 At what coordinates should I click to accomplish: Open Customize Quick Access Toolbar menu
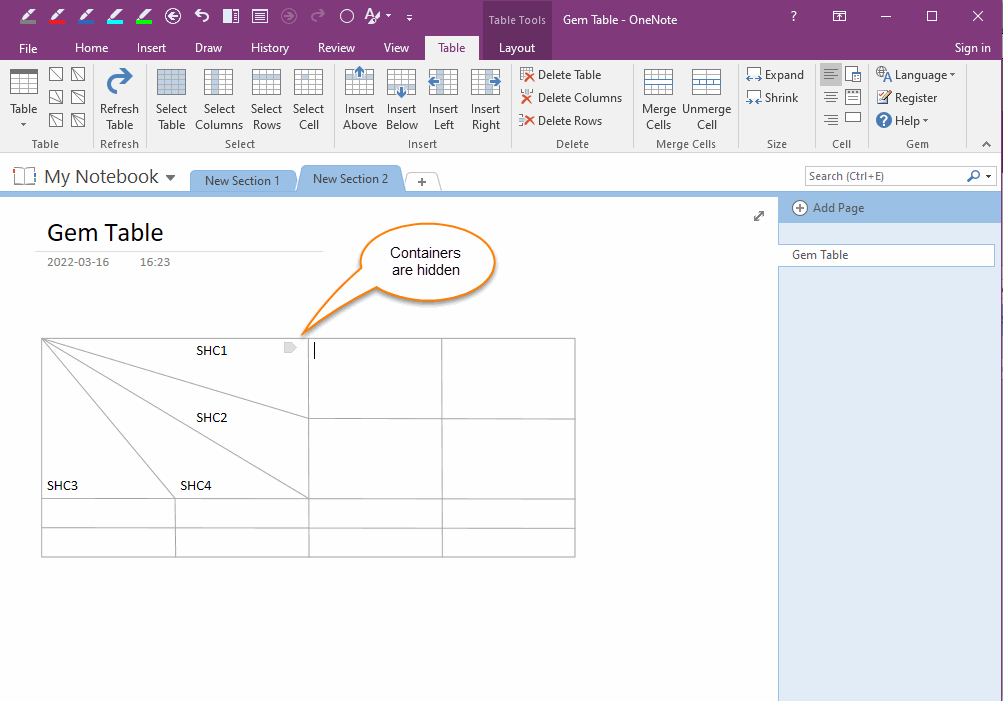pyautogui.click(x=409, y=17)
